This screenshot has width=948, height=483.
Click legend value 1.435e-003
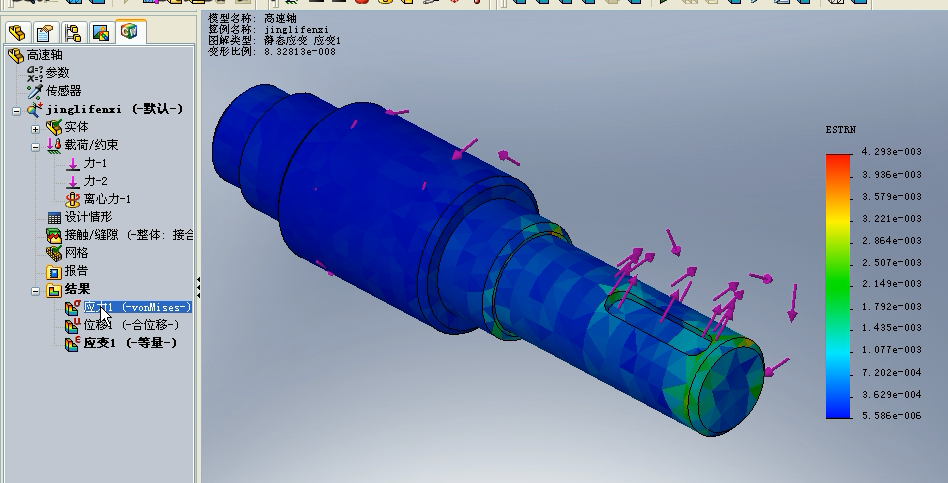pos(891,328)
